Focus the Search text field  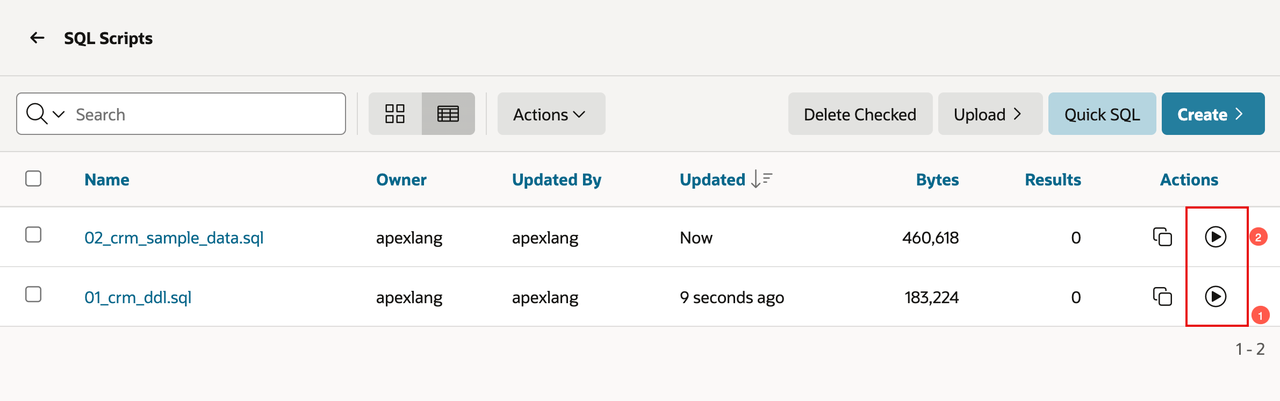coord(207,114)
